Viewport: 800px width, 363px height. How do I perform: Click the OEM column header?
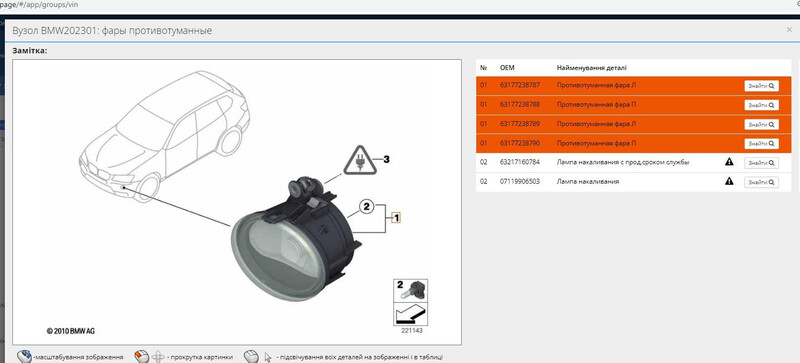click(507, 67)
